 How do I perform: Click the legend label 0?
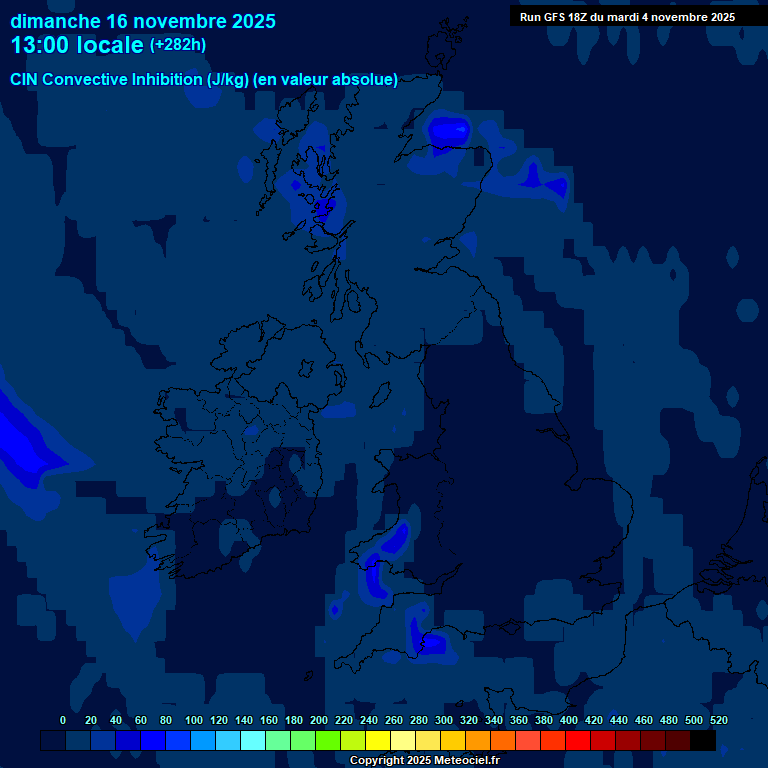pos(63,720)
